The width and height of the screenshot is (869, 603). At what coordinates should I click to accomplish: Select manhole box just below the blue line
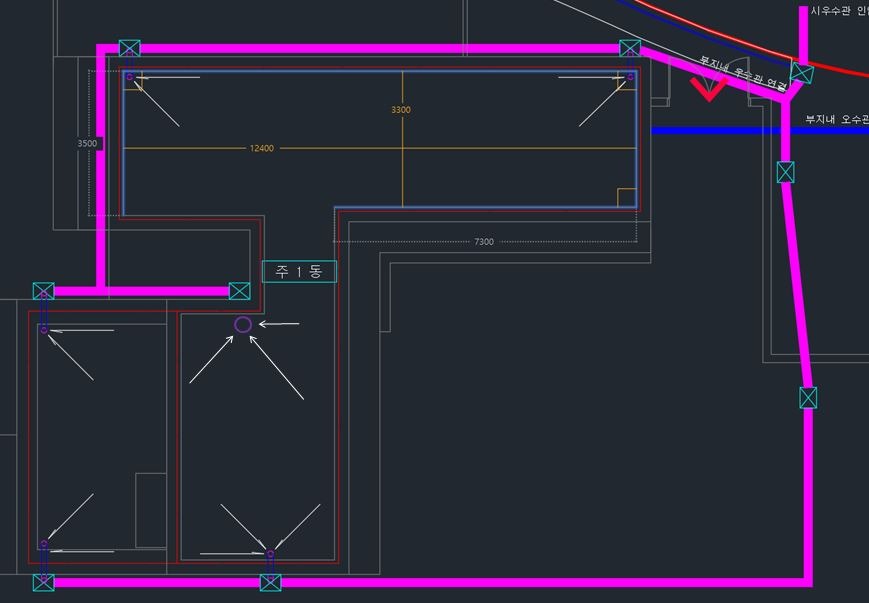coord(786,172)
